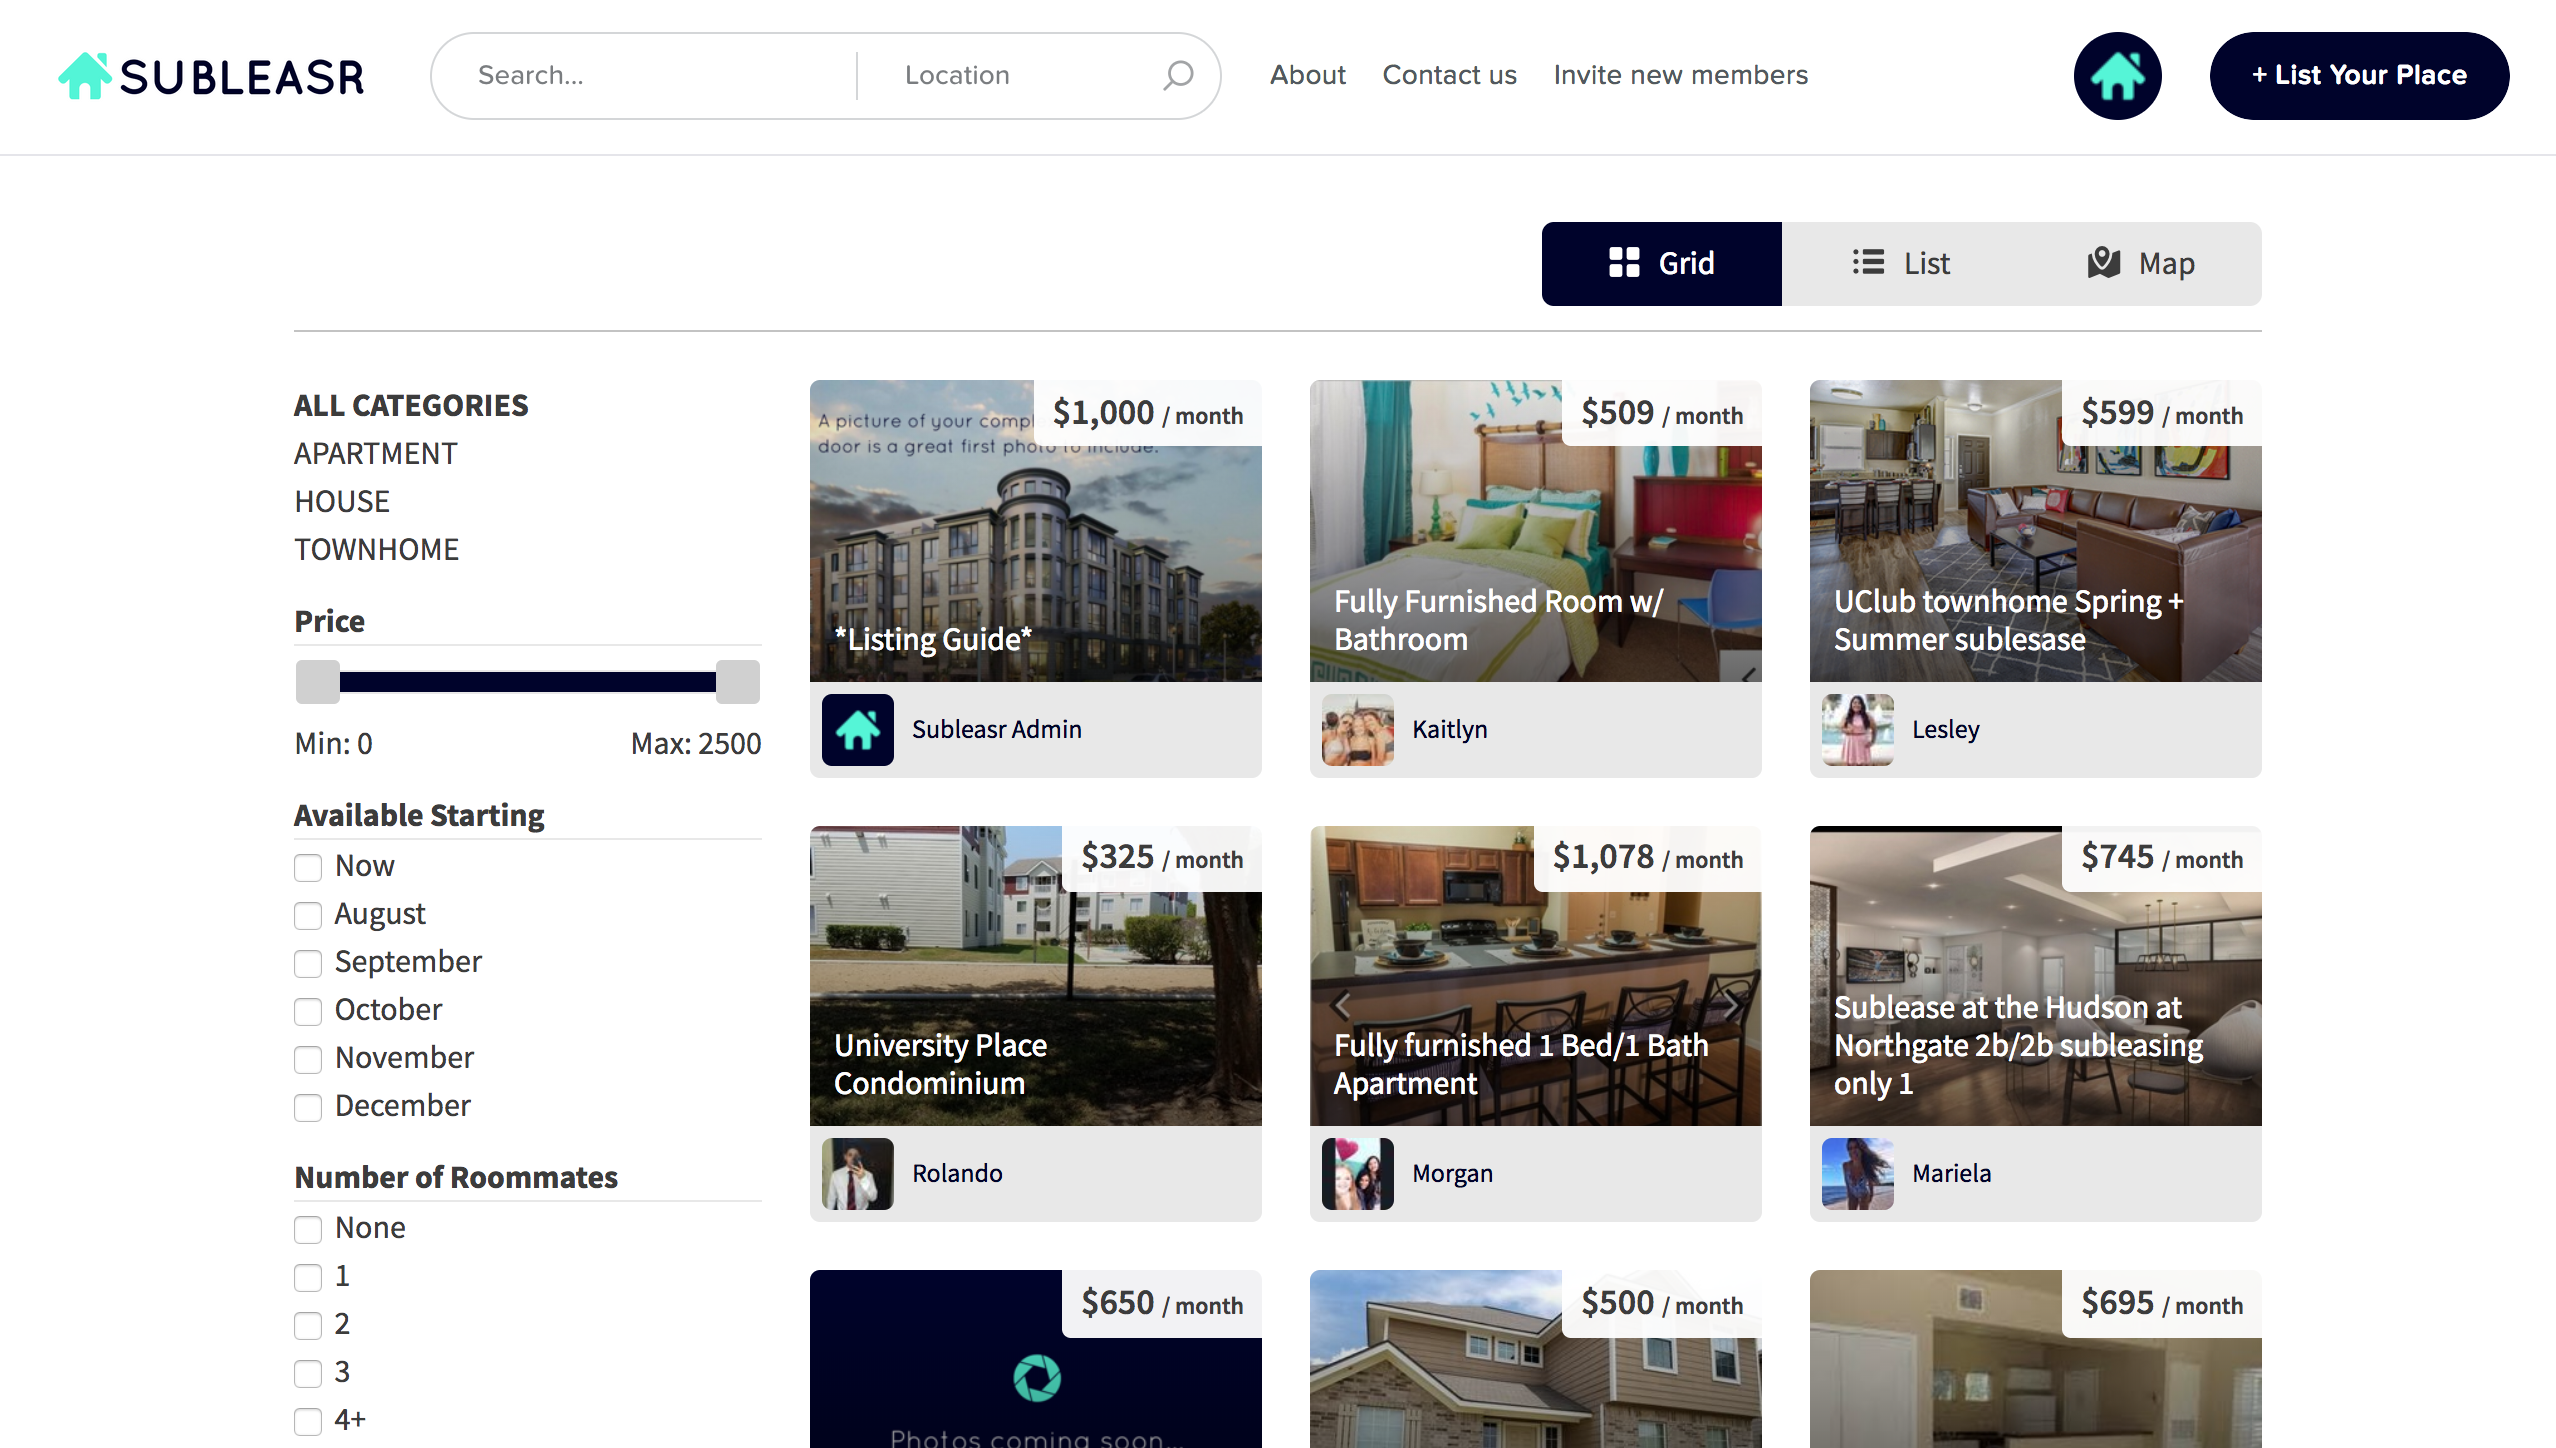Click Lesley's profile photo
Viewport: 2556px width, 1448px height.
click(1857, 730)
